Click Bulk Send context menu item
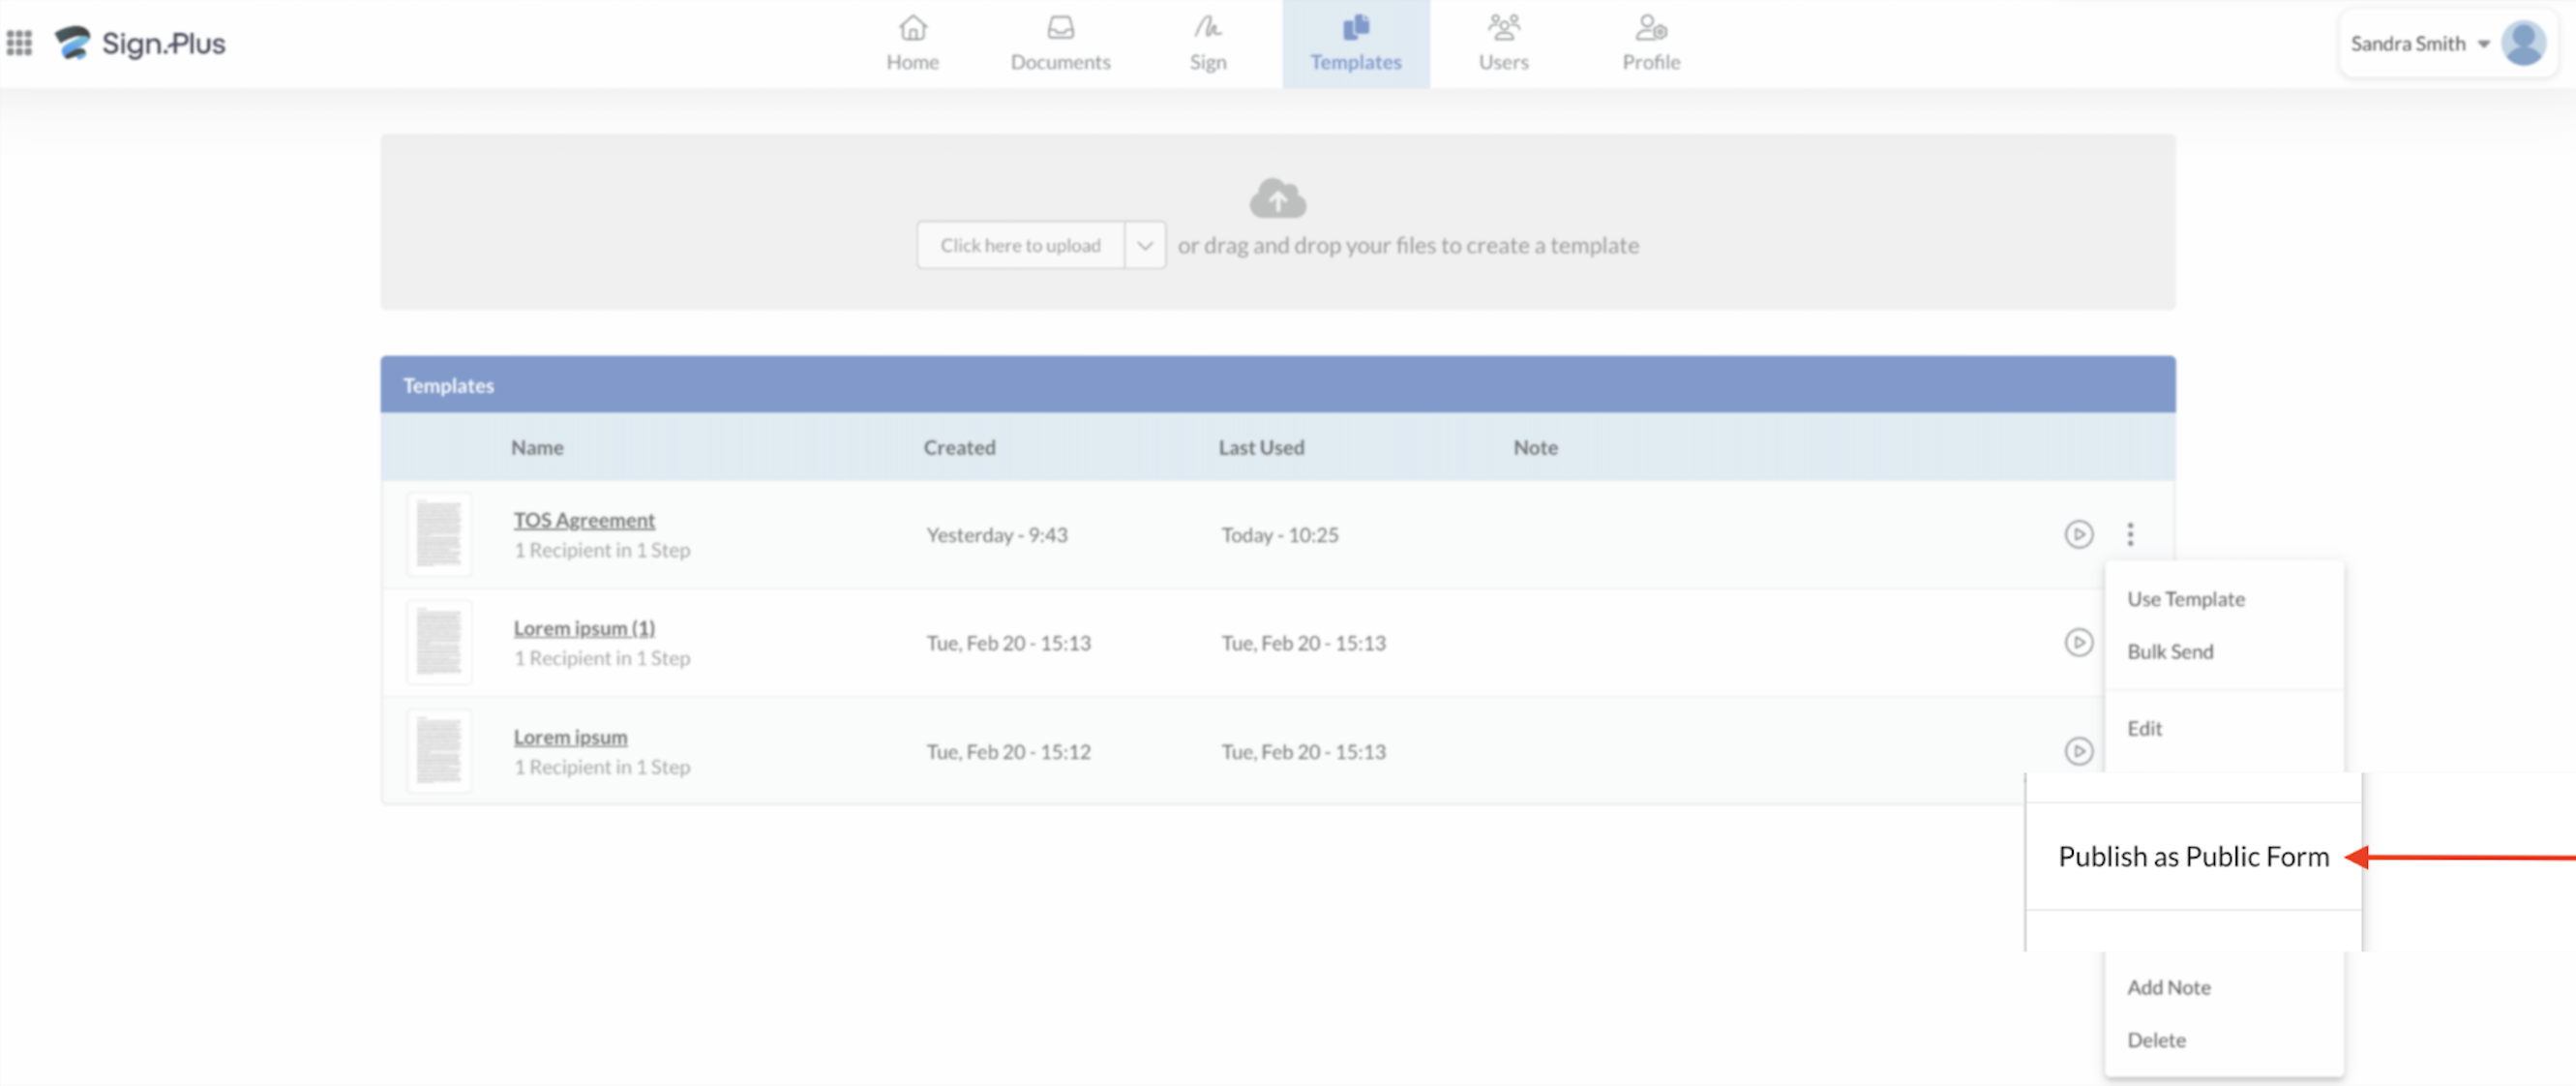This screenshot has width=2576, height=1086. [2172, 650]
